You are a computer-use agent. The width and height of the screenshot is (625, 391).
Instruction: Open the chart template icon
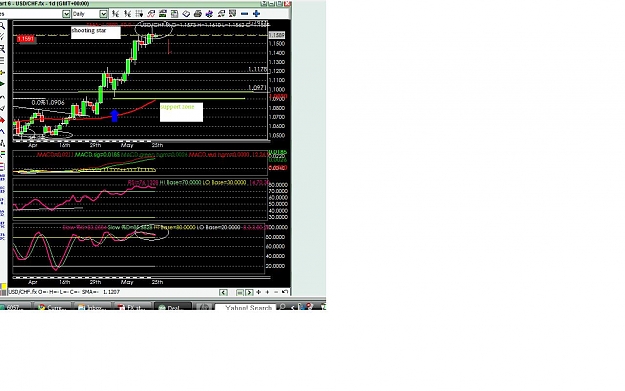[174, 14]
